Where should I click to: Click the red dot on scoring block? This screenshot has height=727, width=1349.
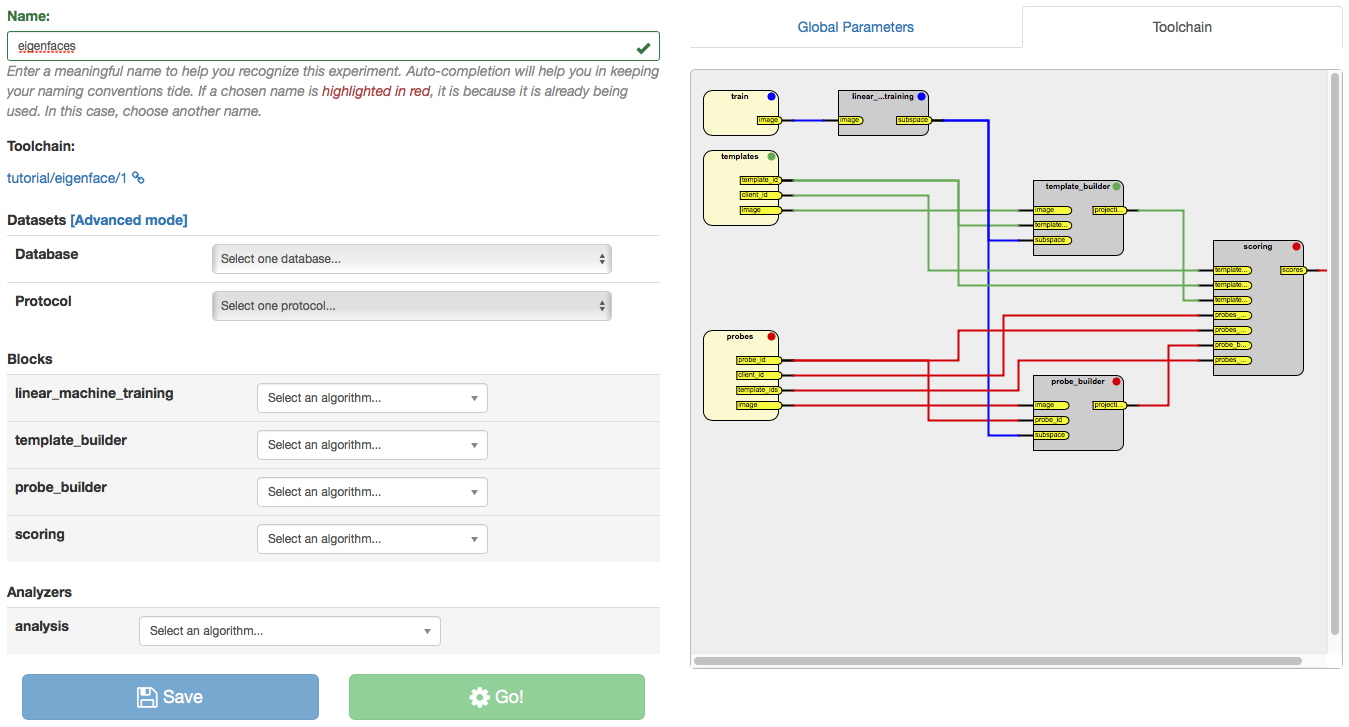pyautogui.click(x=1296, y=246)
